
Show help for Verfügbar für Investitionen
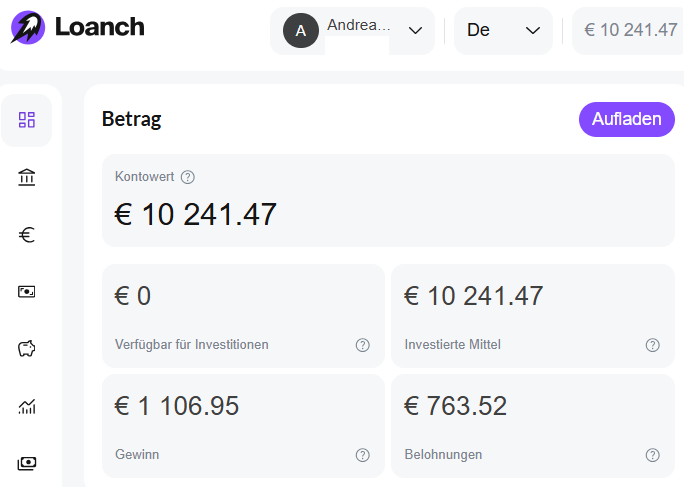click(x=363, y=345)
